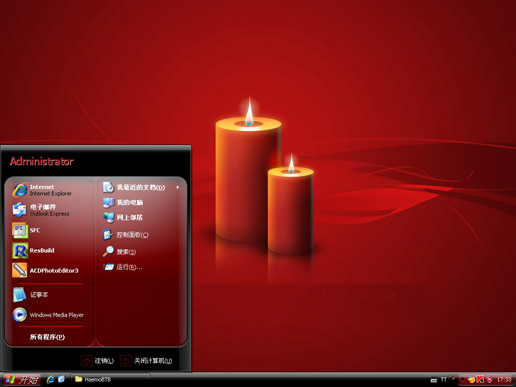Click the Administrator user name
The height and width of the screenshot is (387, 516).
(x=42, y=161)
